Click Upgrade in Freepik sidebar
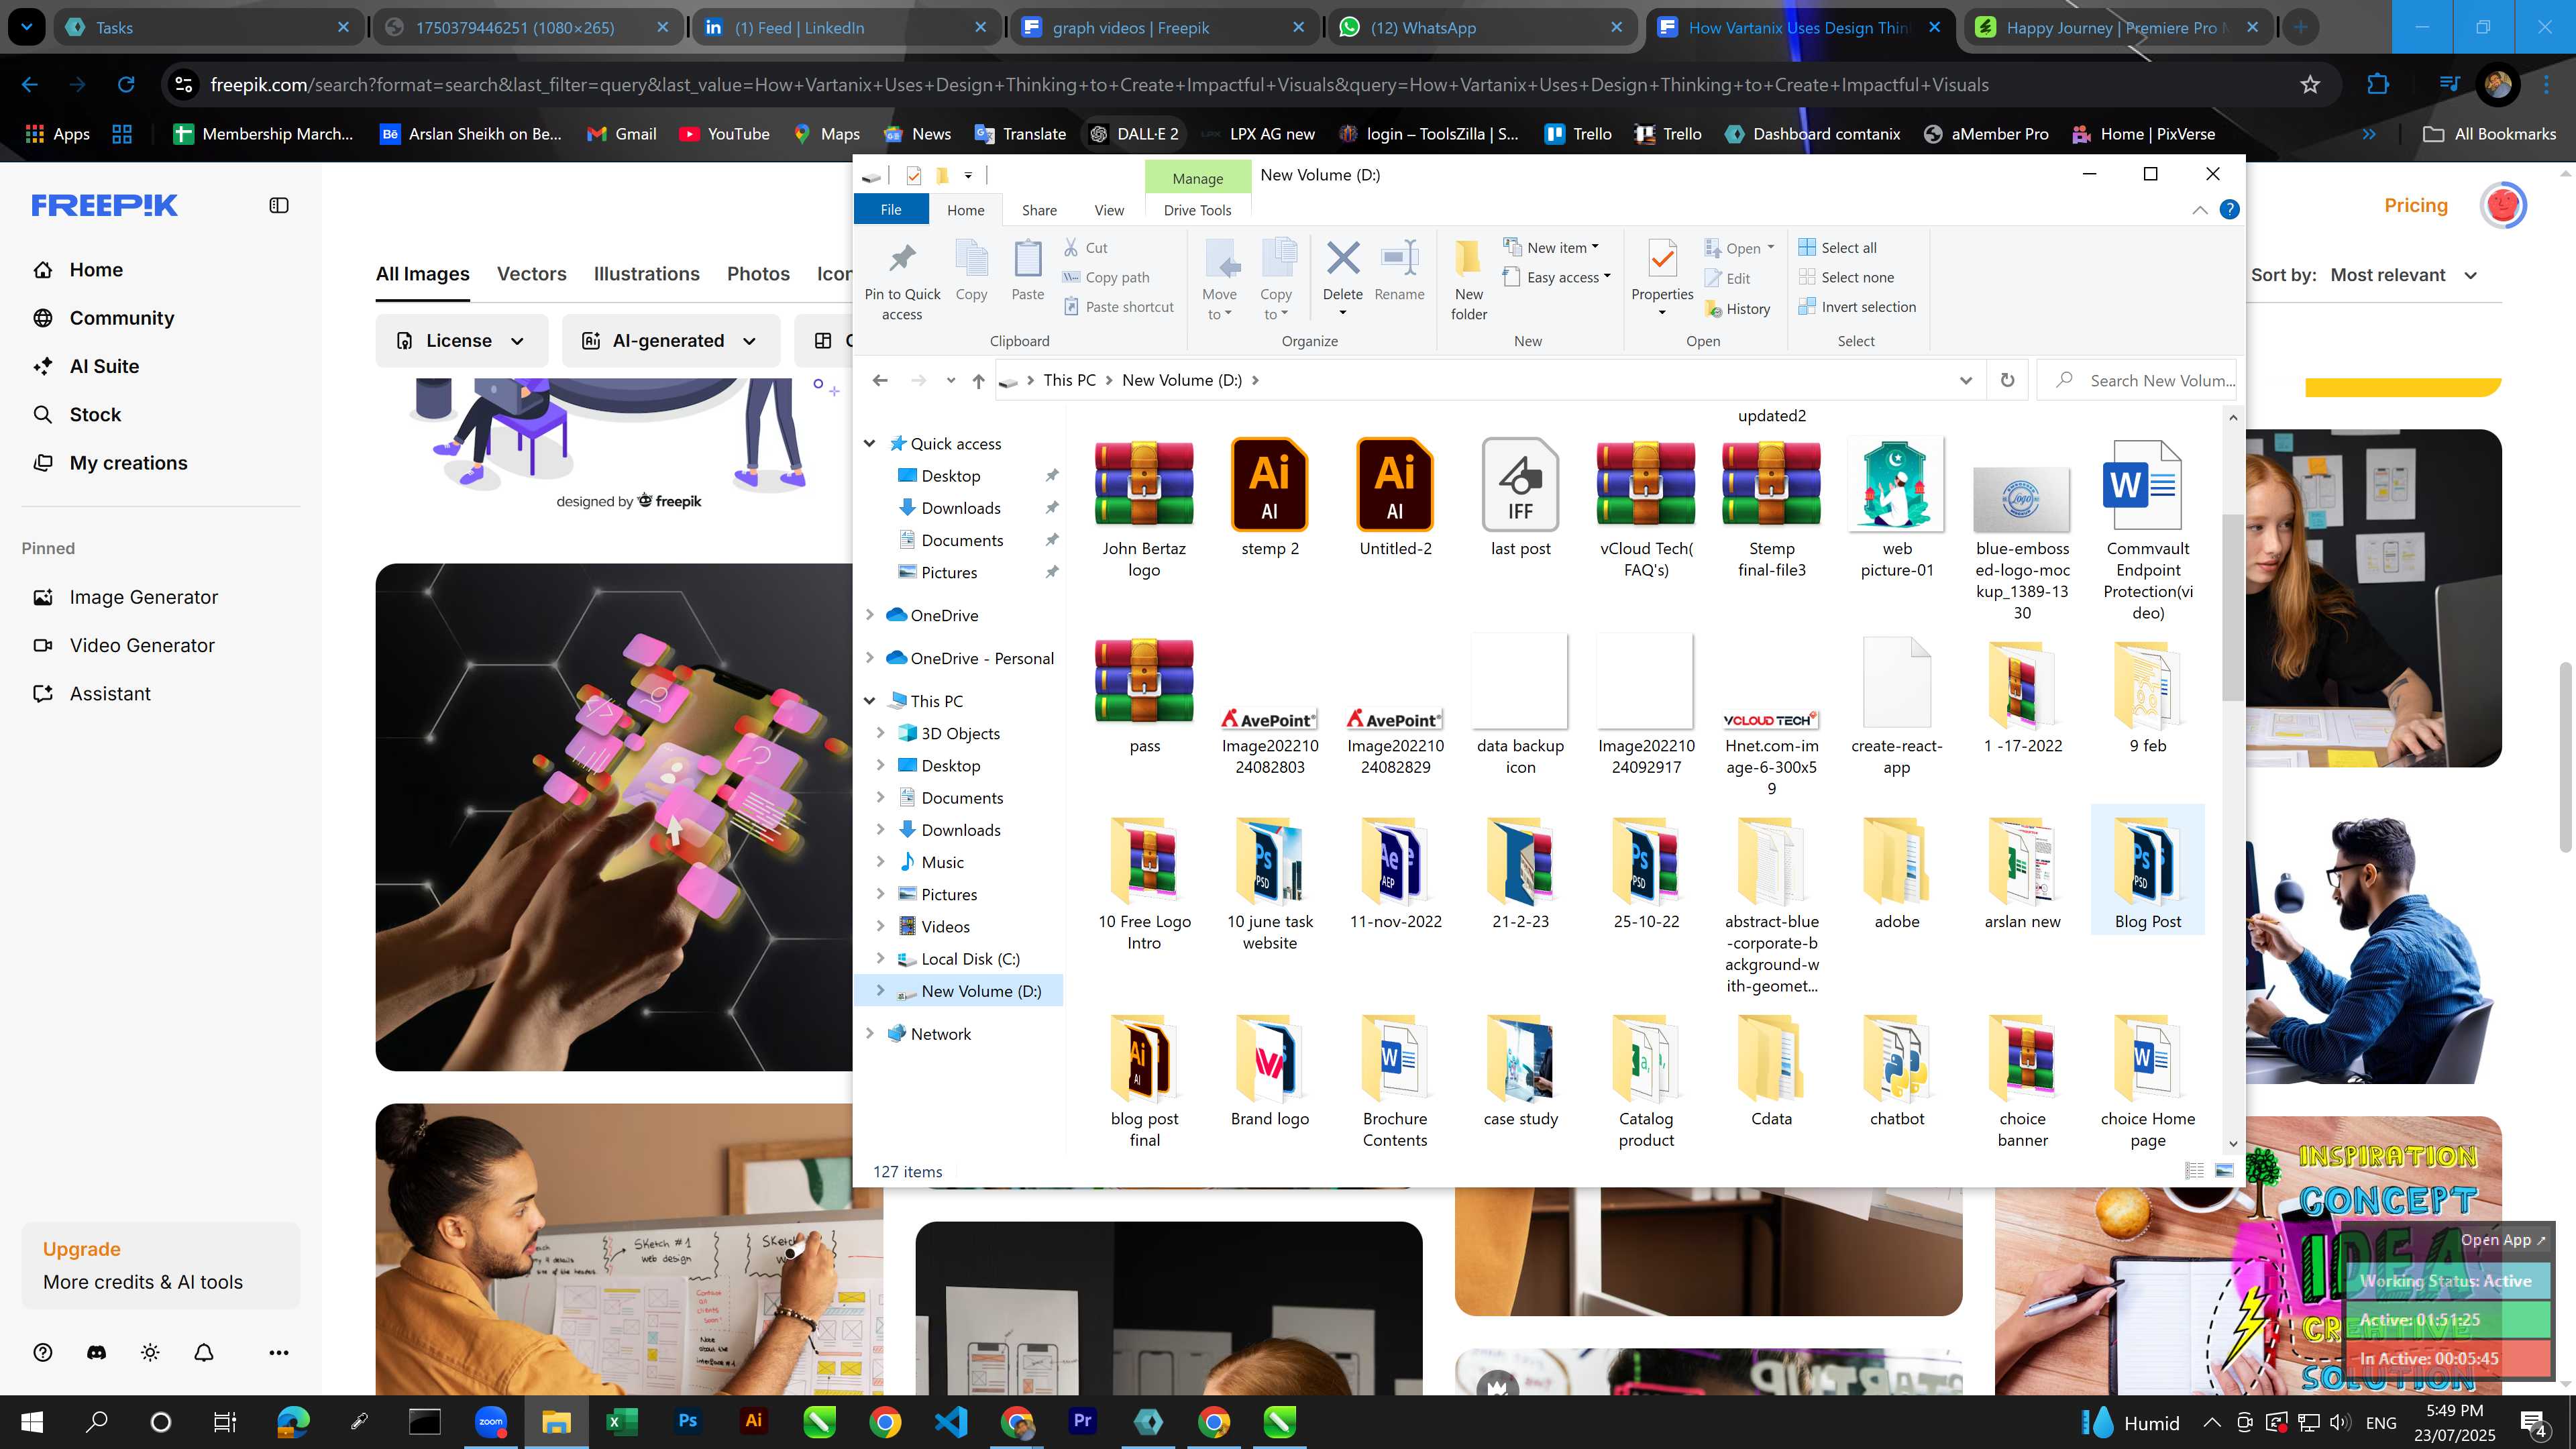This screenshot has width=2576, height=1449. click(81, 1249)
